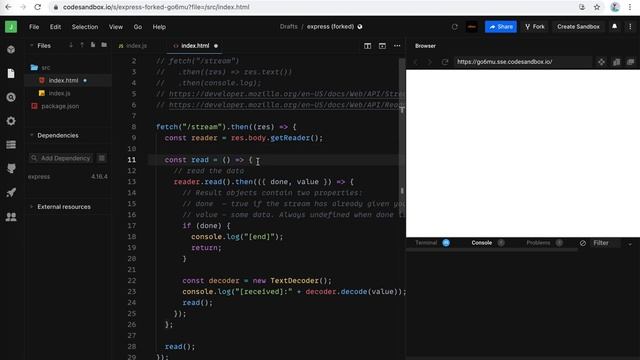Click the sandbox privacy globe icon
This screenshot has height=360, width=640.
360,27
